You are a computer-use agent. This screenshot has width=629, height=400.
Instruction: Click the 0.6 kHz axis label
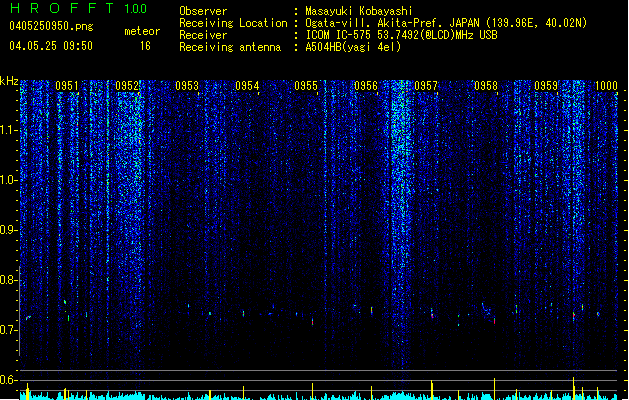[8, 380]
